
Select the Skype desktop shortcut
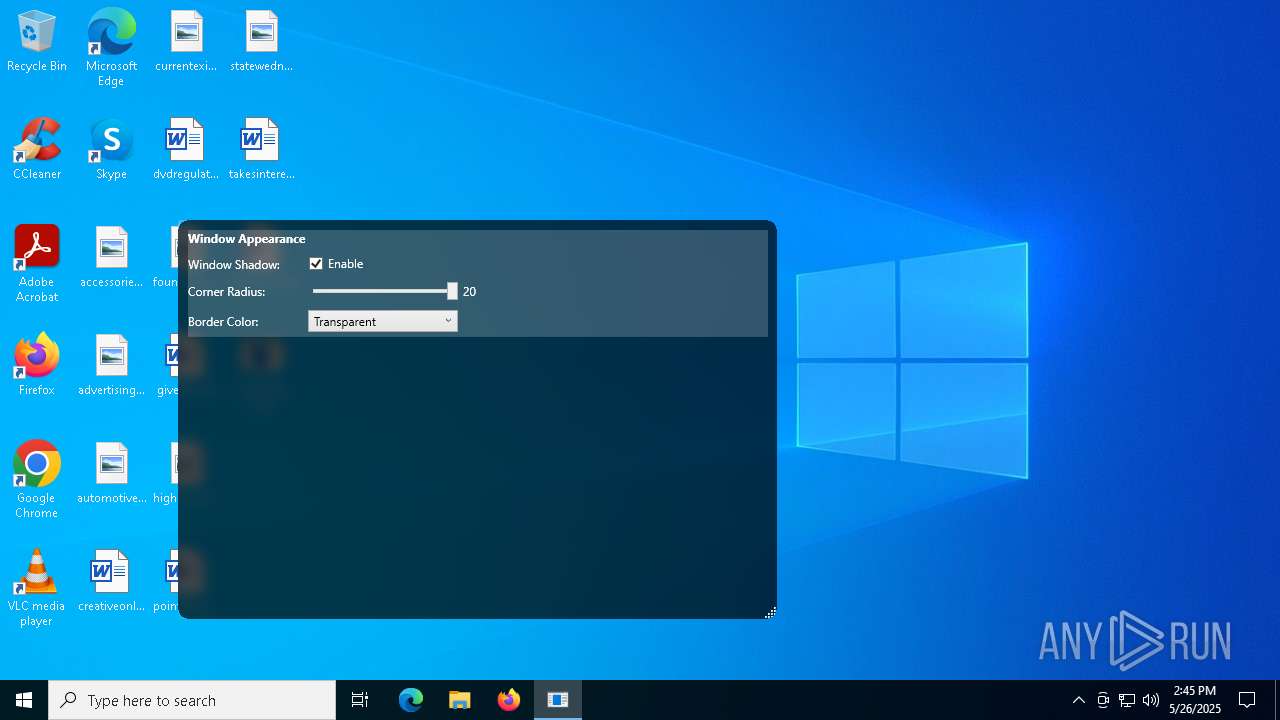pos(111,150)
